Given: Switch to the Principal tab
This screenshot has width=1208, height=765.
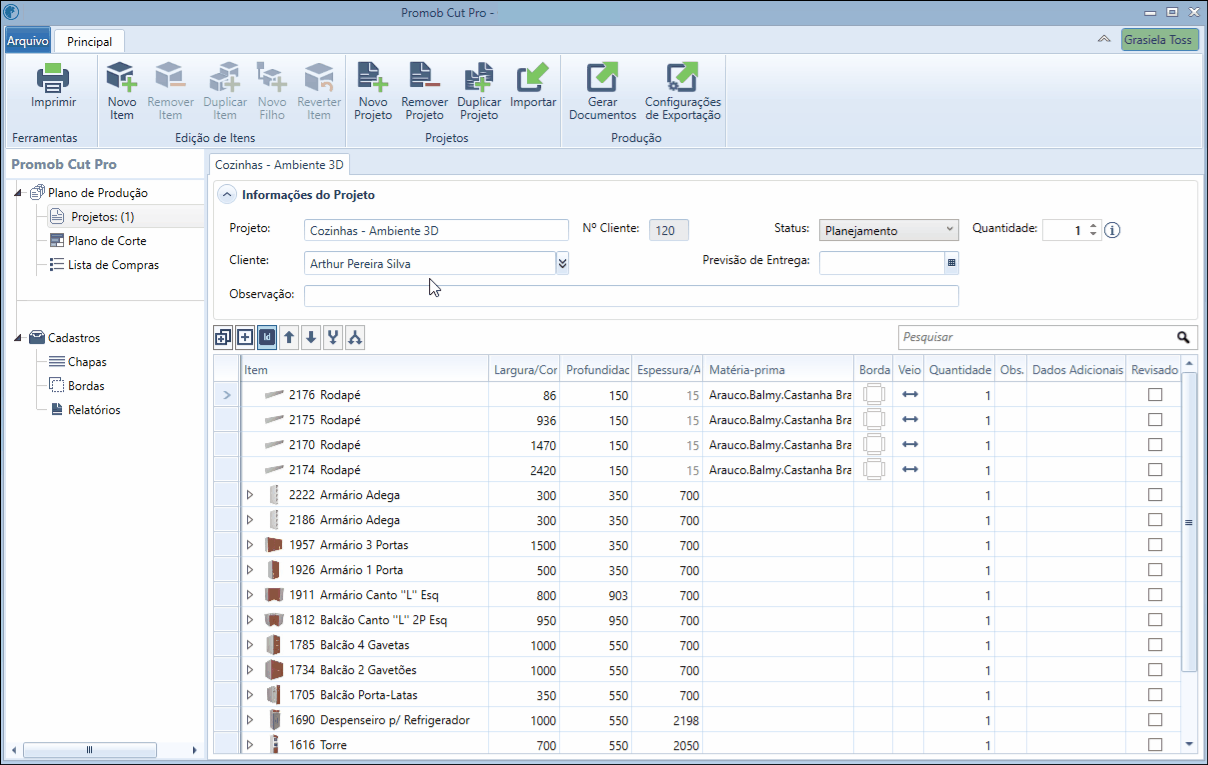Looking at the screenshot, I should tap(89, 42).
